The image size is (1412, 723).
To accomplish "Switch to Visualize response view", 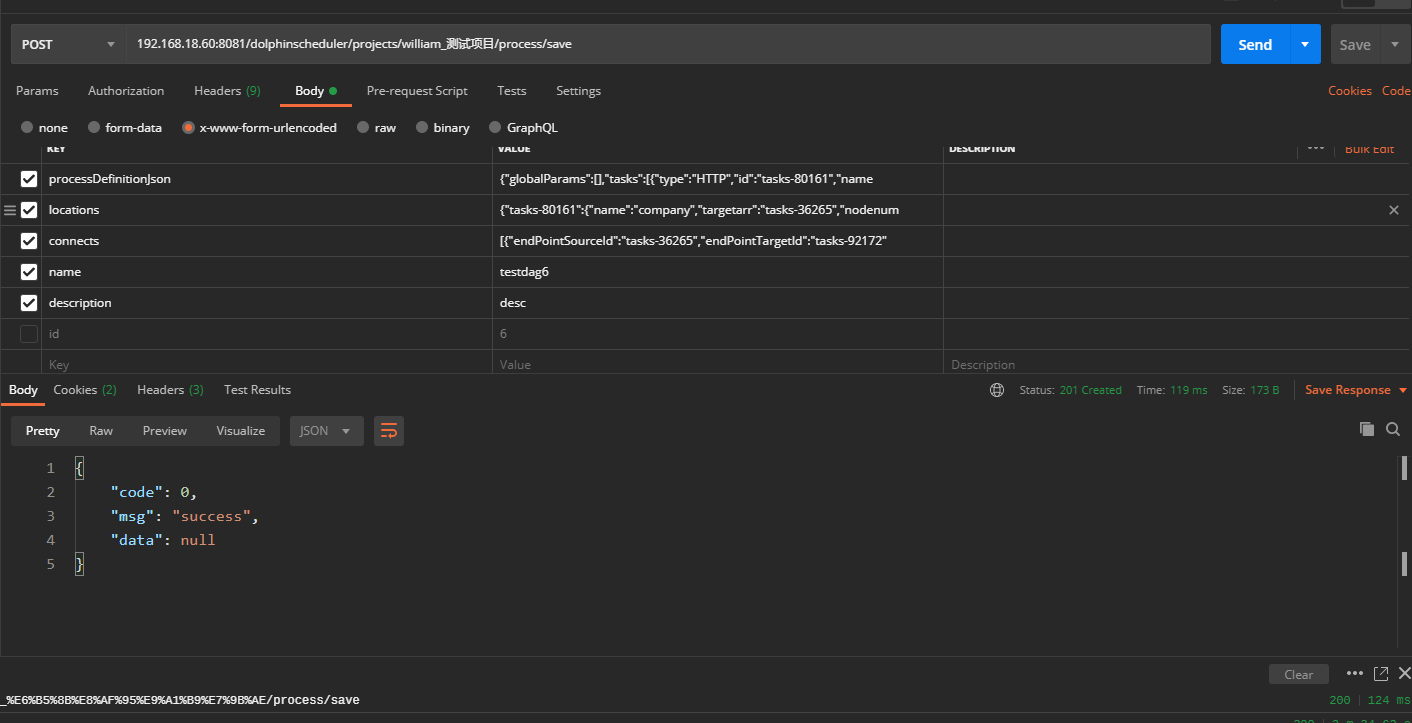I will (241, 431).
